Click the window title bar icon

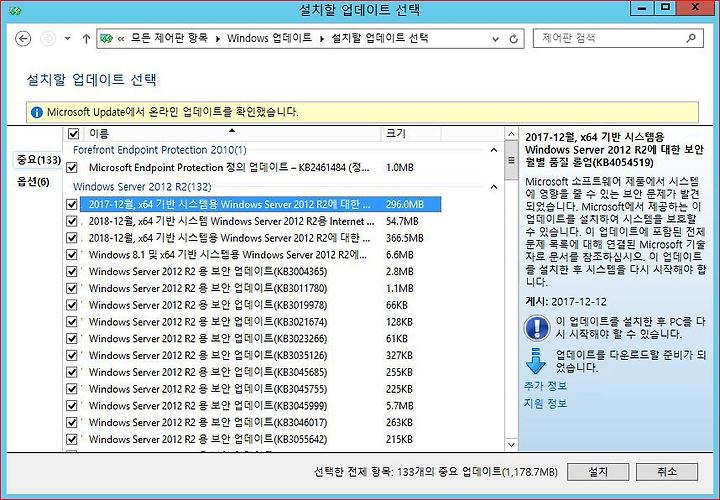coord(15,11)
